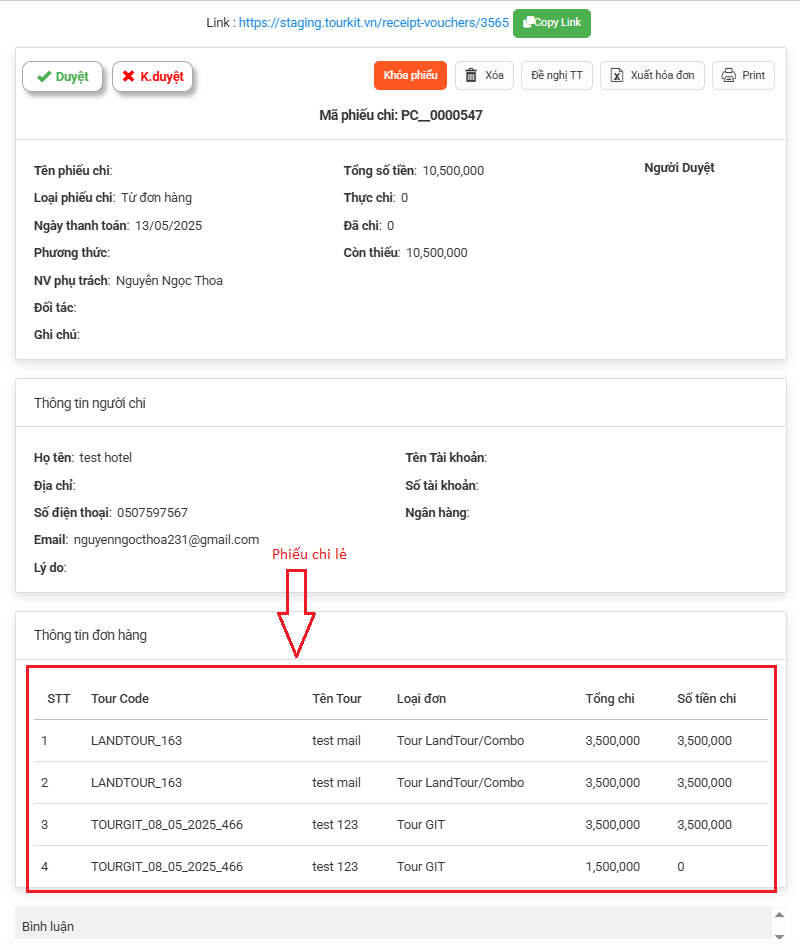Click staff name Nguyễn Ngọc Thoa

coord(169,281)
